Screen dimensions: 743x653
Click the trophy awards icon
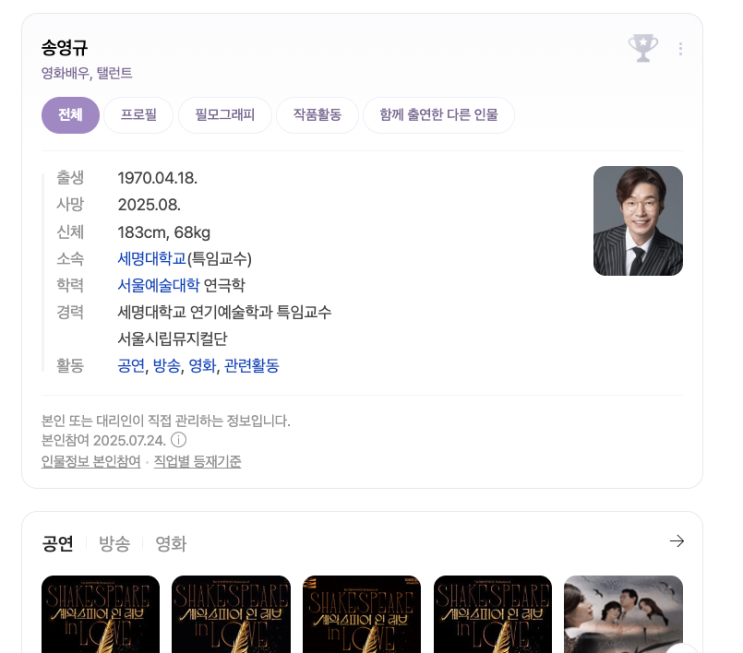point(643,48)
